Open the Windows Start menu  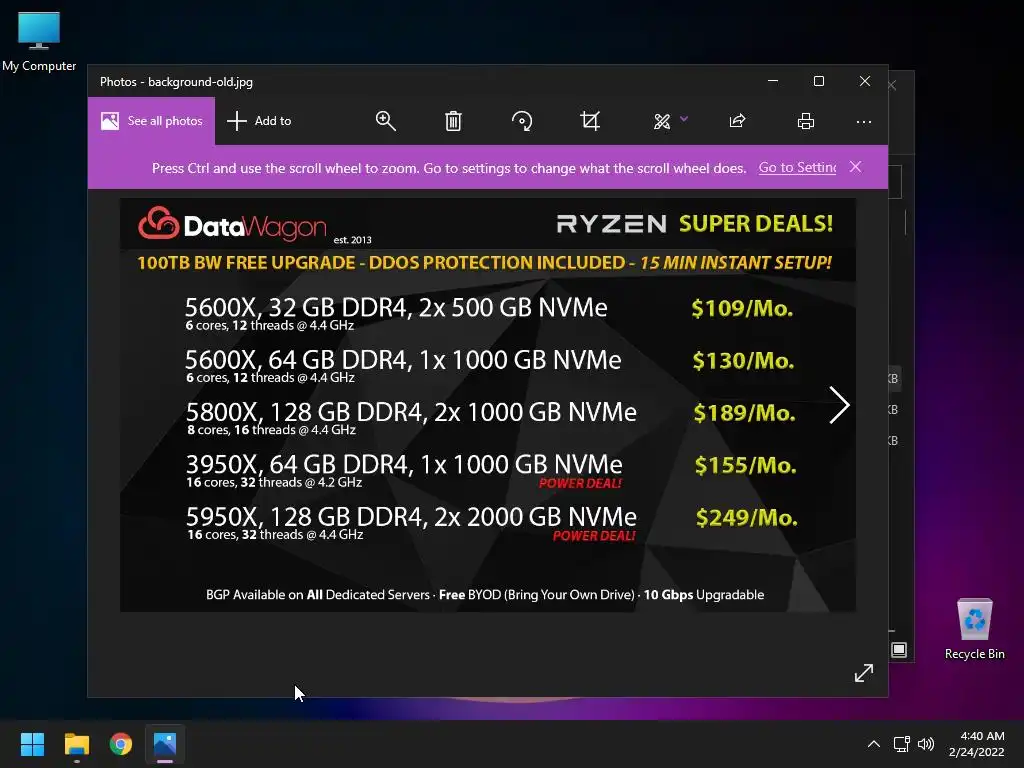click(x=32, y=744)
